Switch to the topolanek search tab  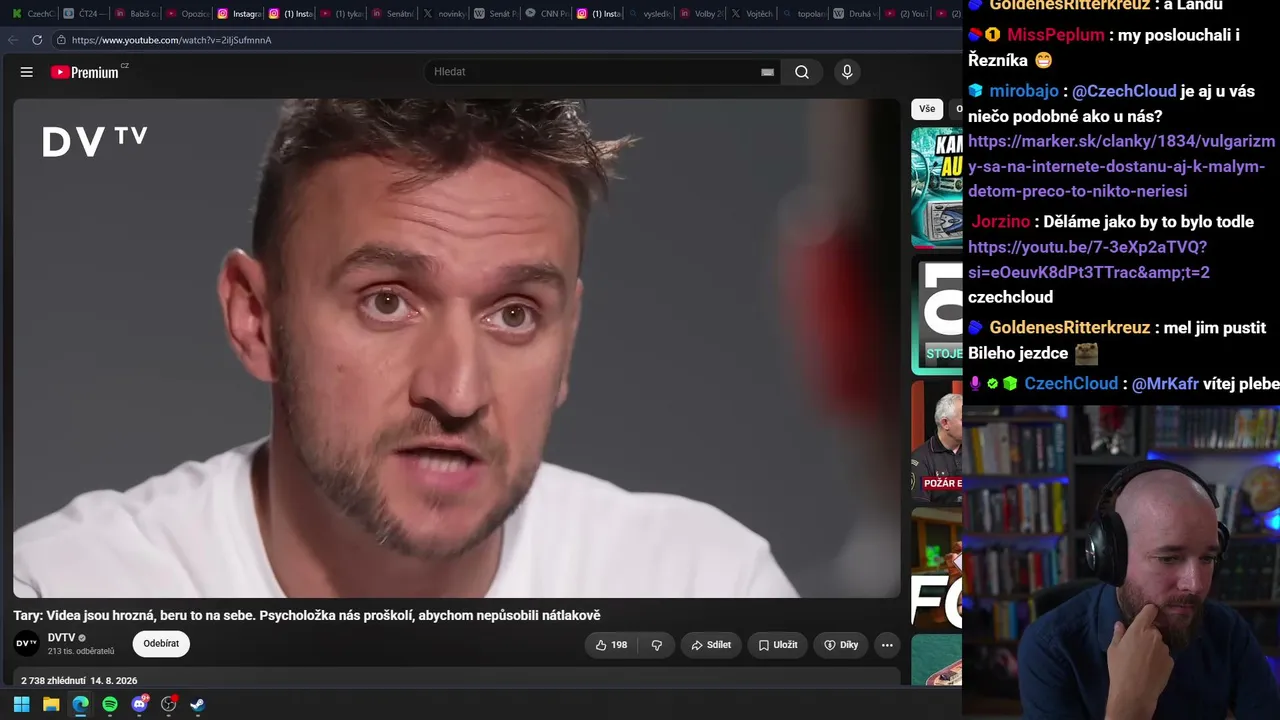click(x=803, y=14)
